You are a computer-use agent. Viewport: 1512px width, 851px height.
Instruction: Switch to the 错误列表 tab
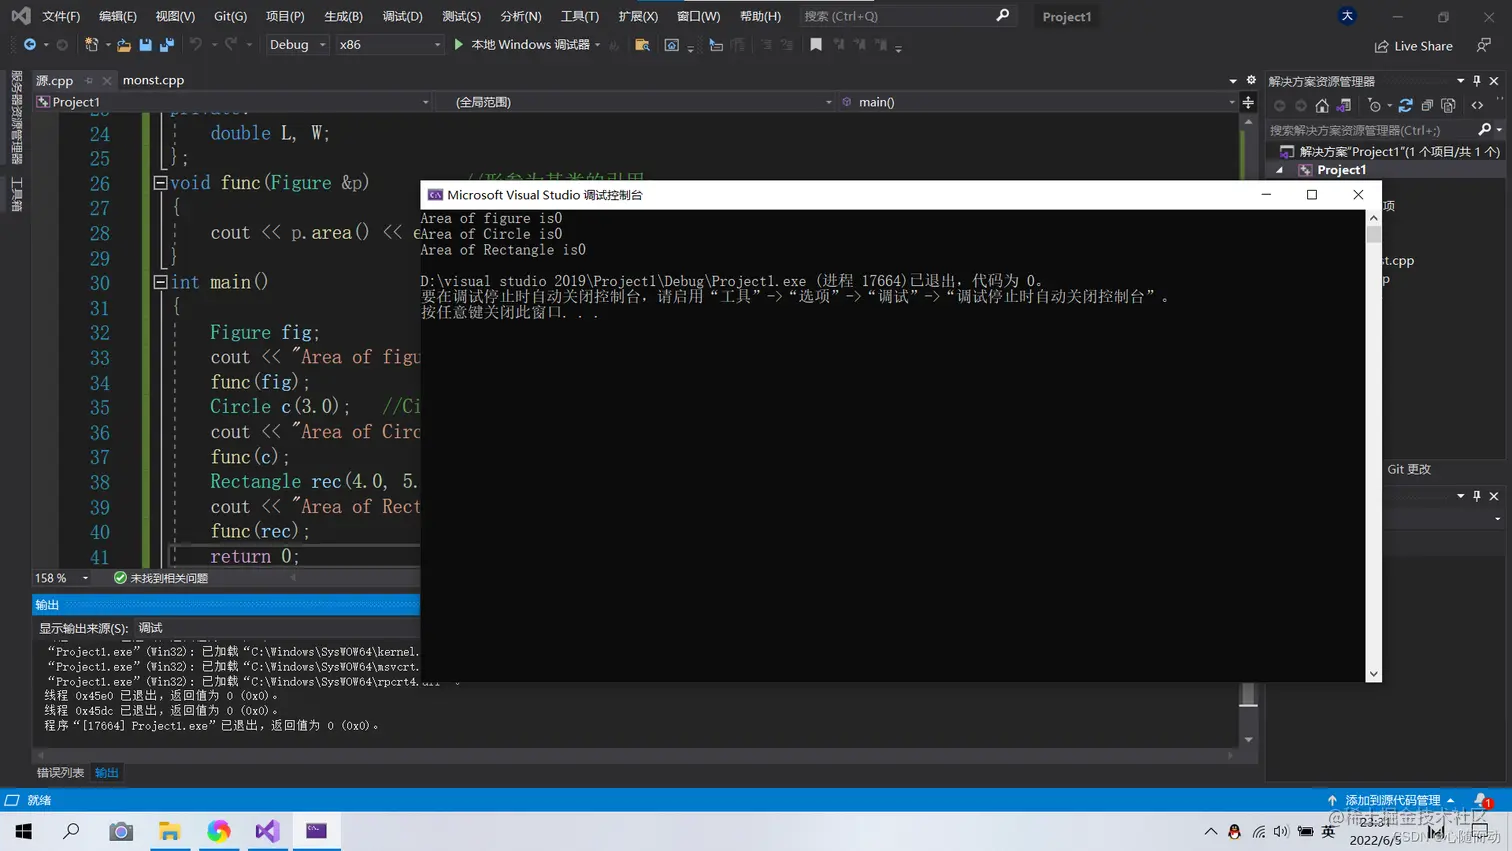pyautogui.click(x=61, y=772)
